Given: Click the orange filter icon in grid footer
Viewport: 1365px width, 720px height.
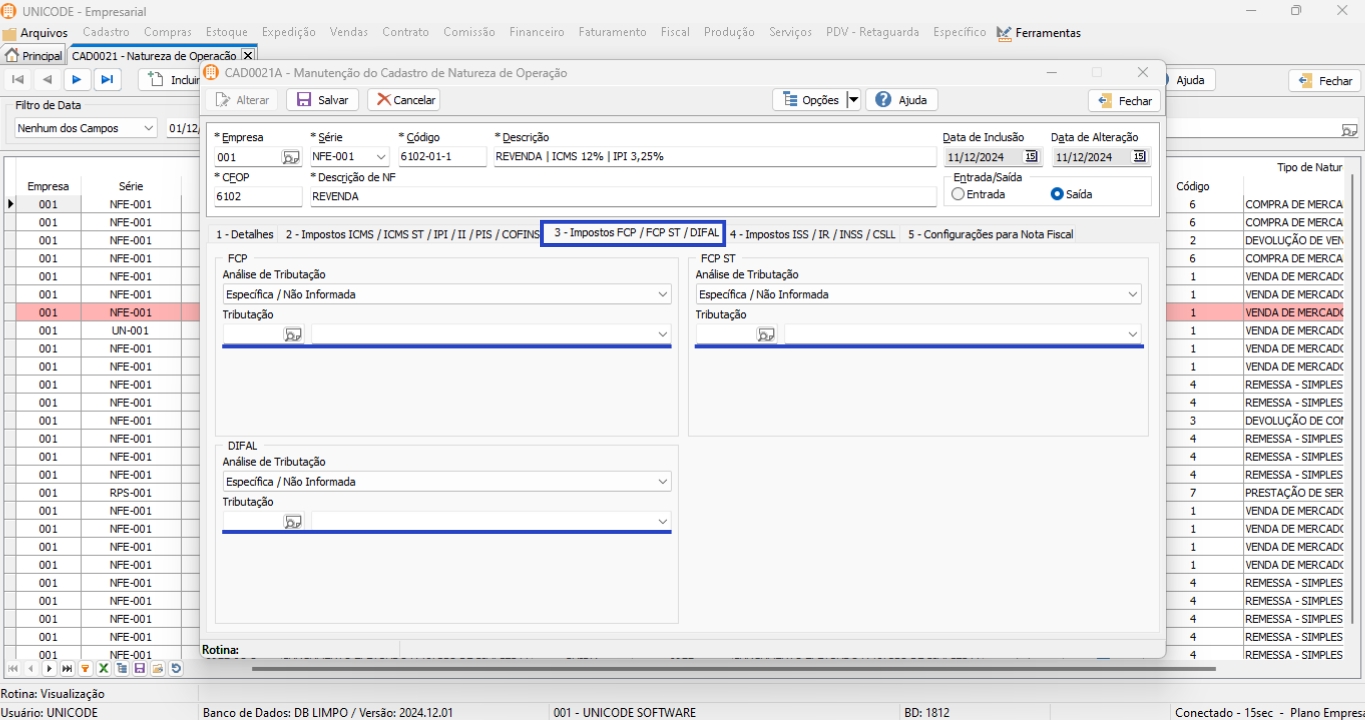Looking at the screenshot, I should click(x=85, y=669).
